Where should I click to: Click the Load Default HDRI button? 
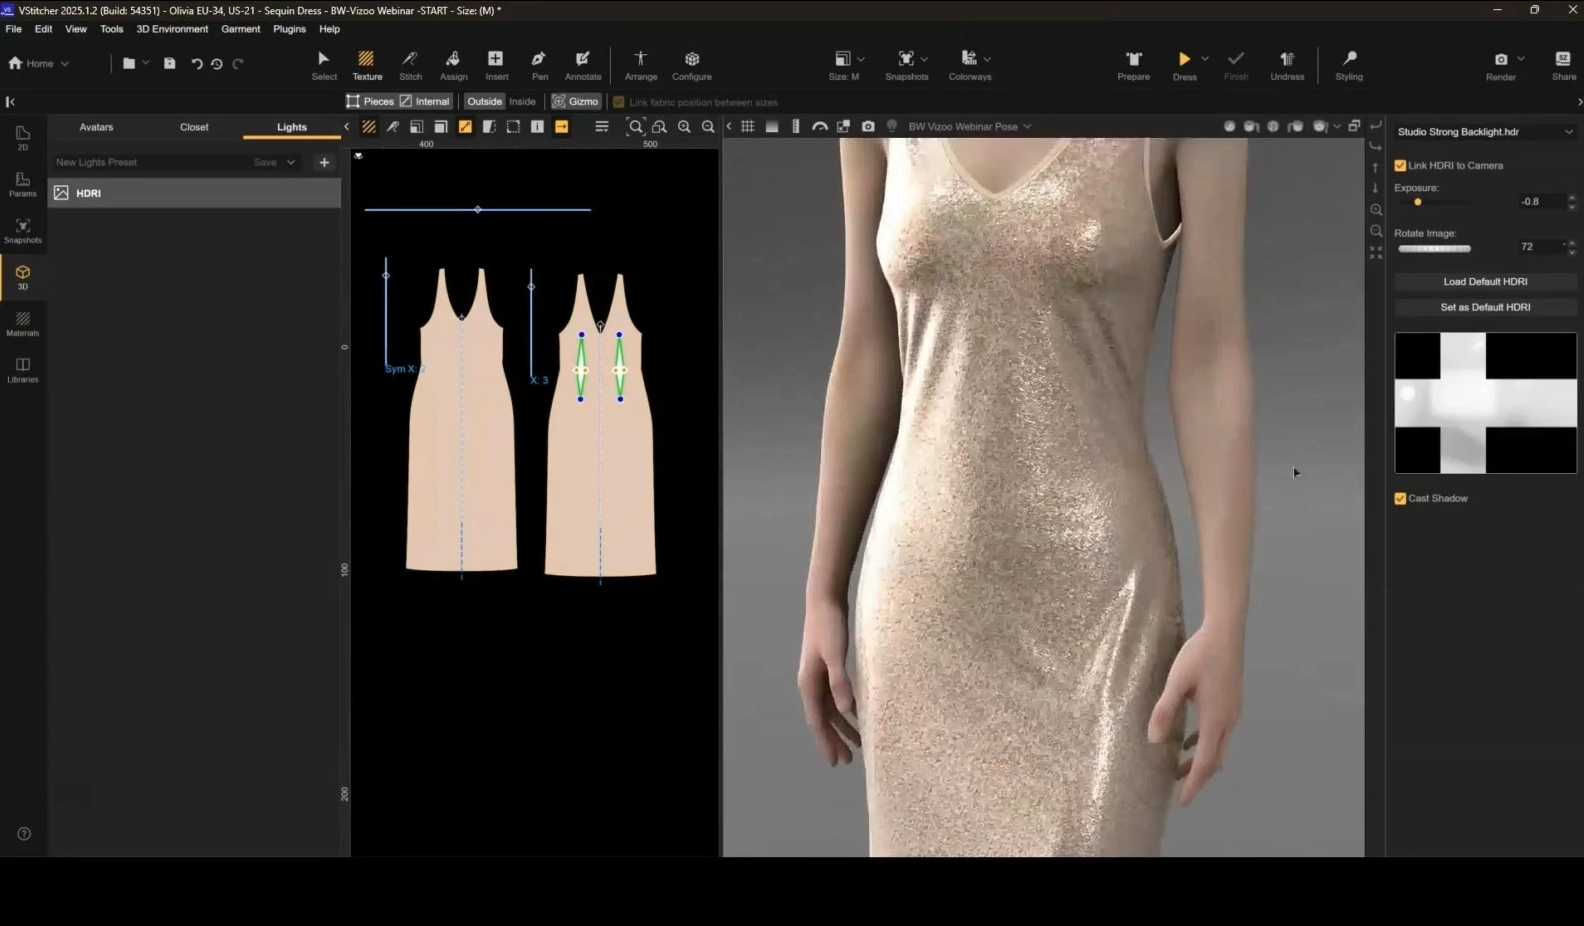(x=1485, y=282)
